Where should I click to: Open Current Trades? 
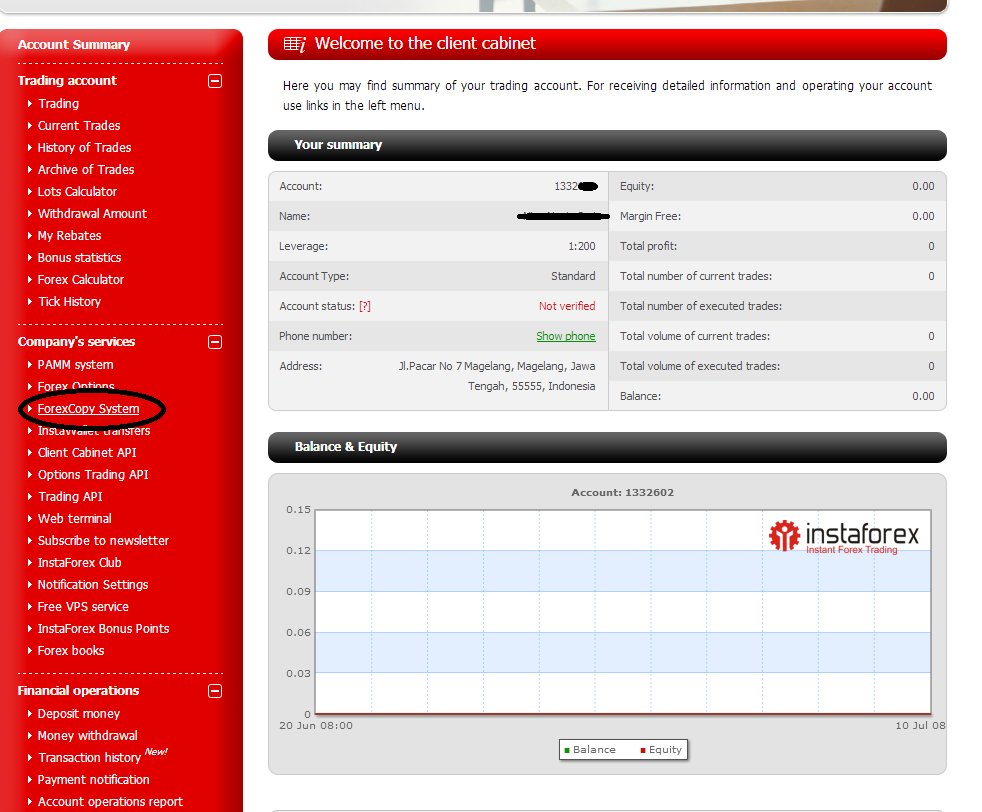click(x=79, y=125)
